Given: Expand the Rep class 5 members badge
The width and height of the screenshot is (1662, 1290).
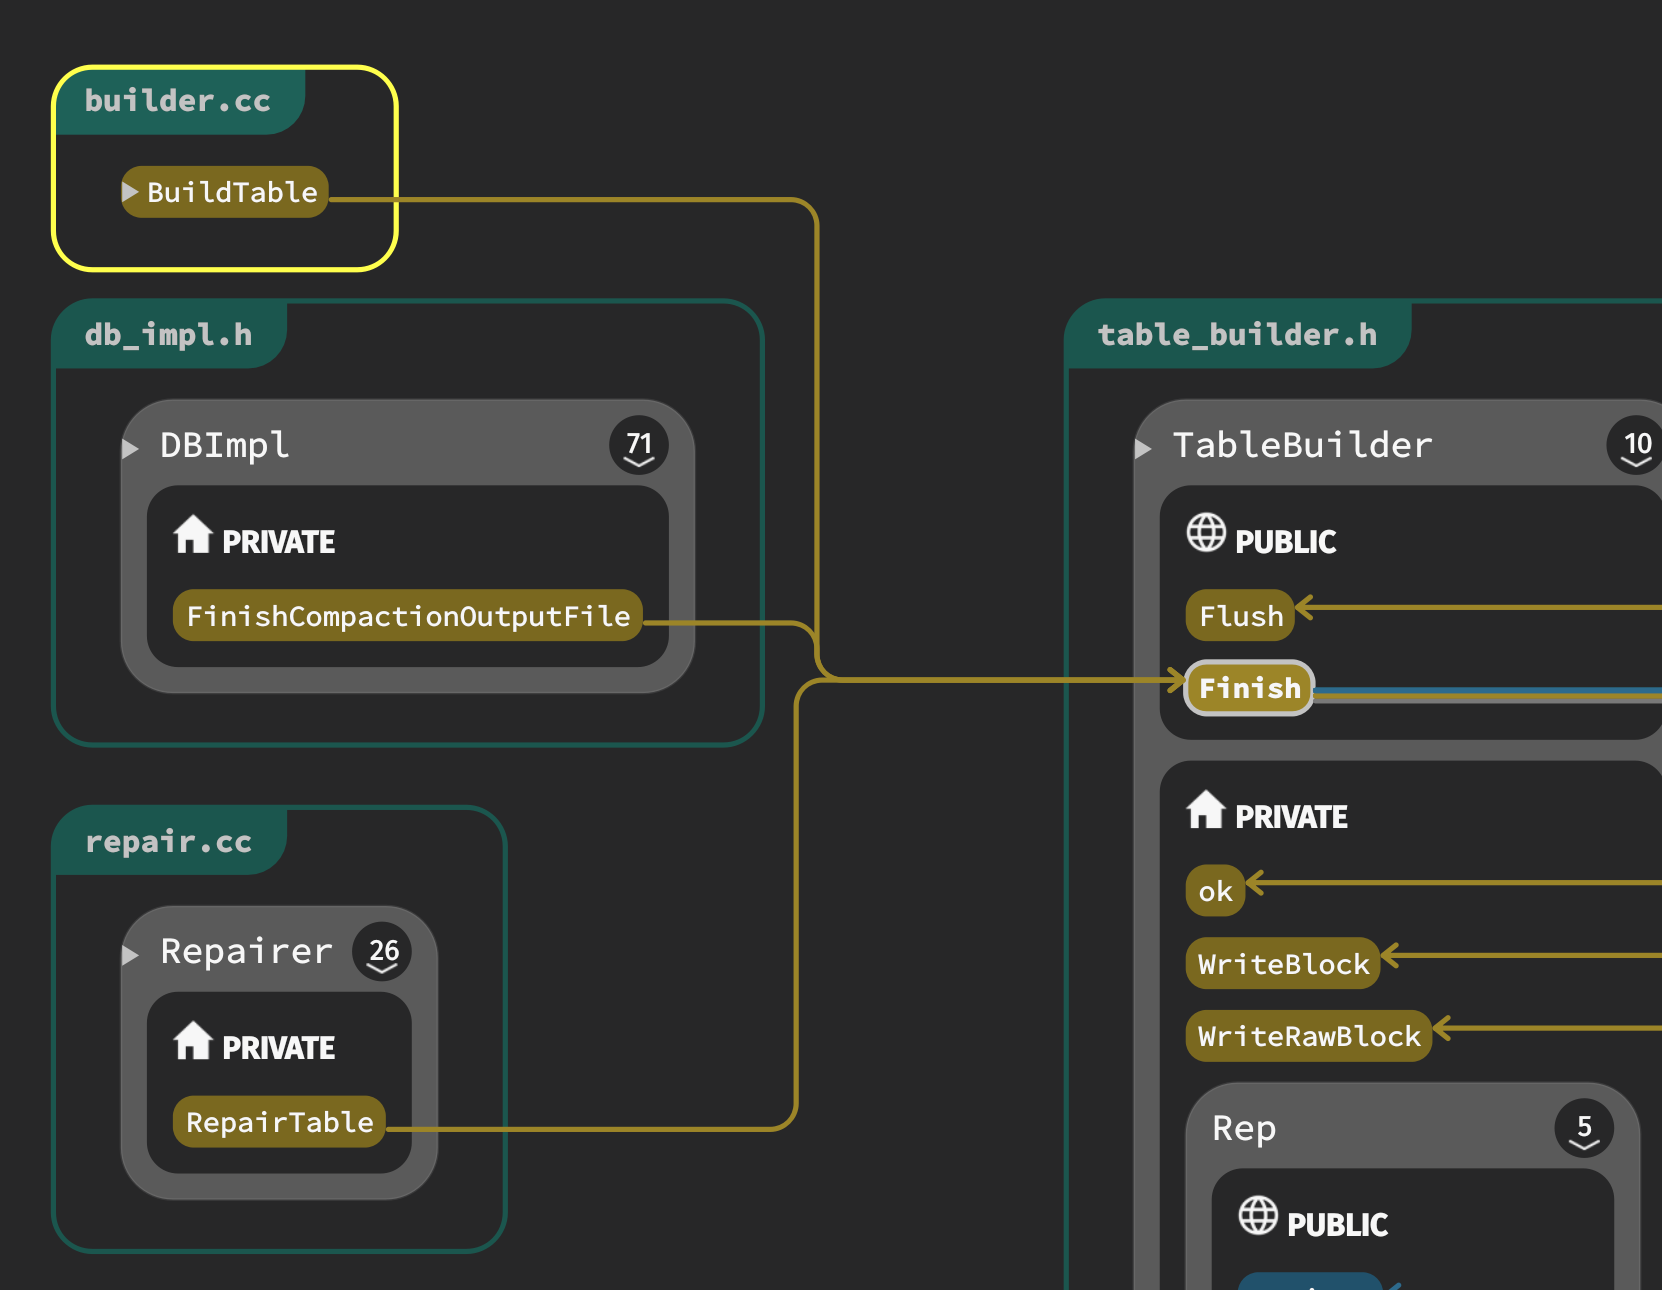Looking at the screenshot, I should tap(1583, 1129).
